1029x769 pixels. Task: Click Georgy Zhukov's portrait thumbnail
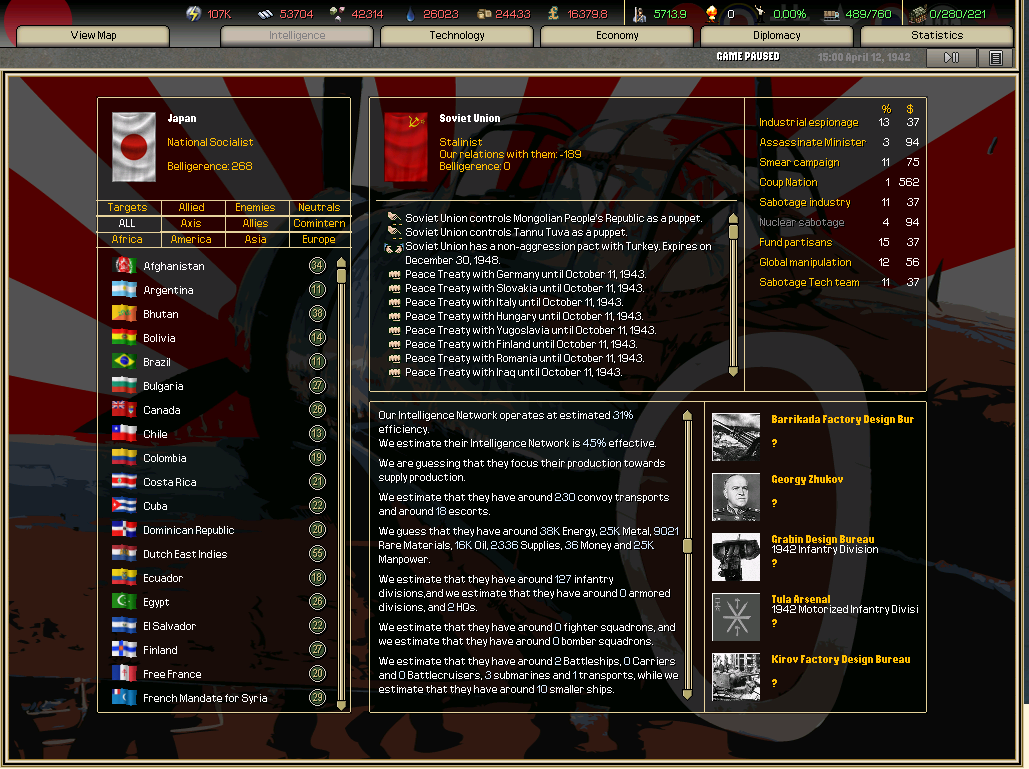736,497
